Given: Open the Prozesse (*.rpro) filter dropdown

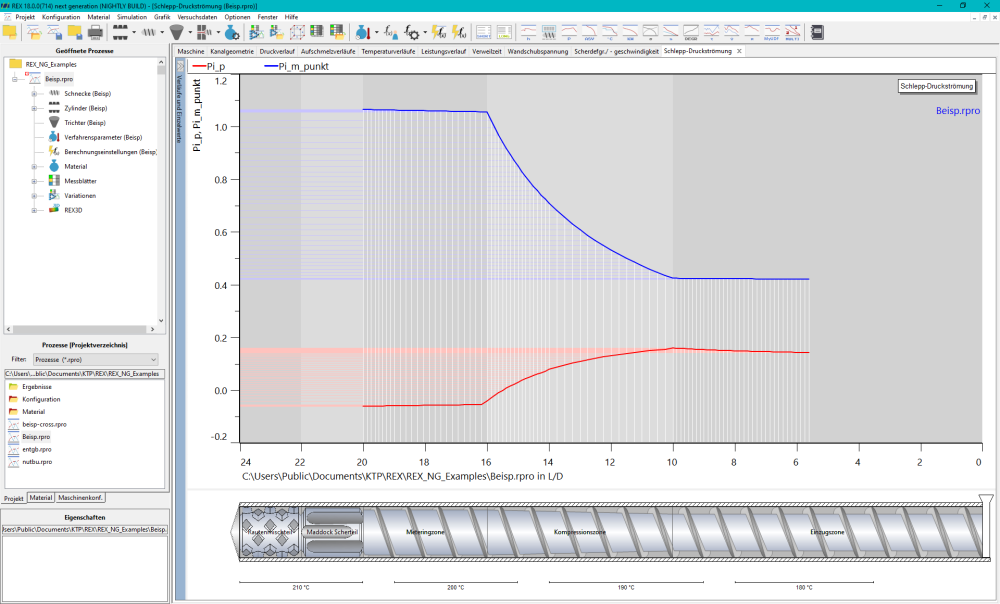Looking at the screenshot, I should (96, 360).
